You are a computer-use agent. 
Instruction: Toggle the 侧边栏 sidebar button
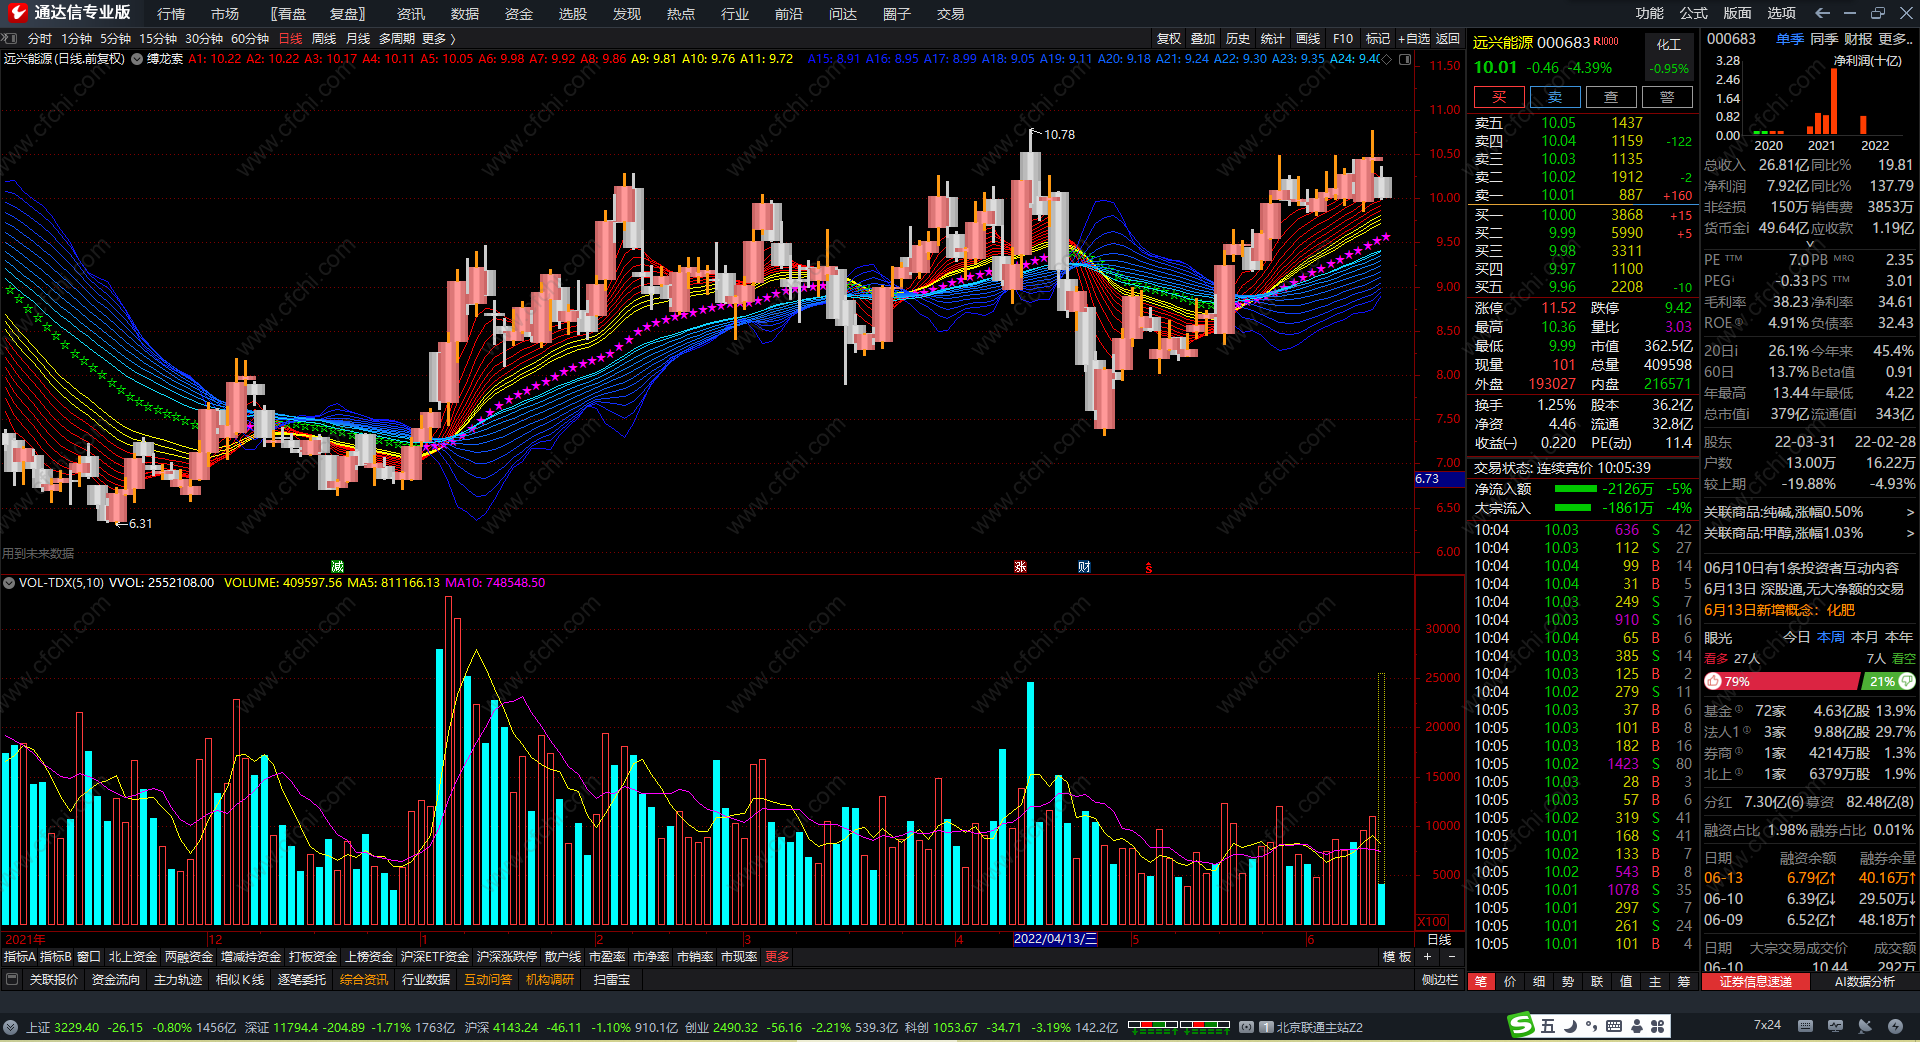coord(1440,980)
